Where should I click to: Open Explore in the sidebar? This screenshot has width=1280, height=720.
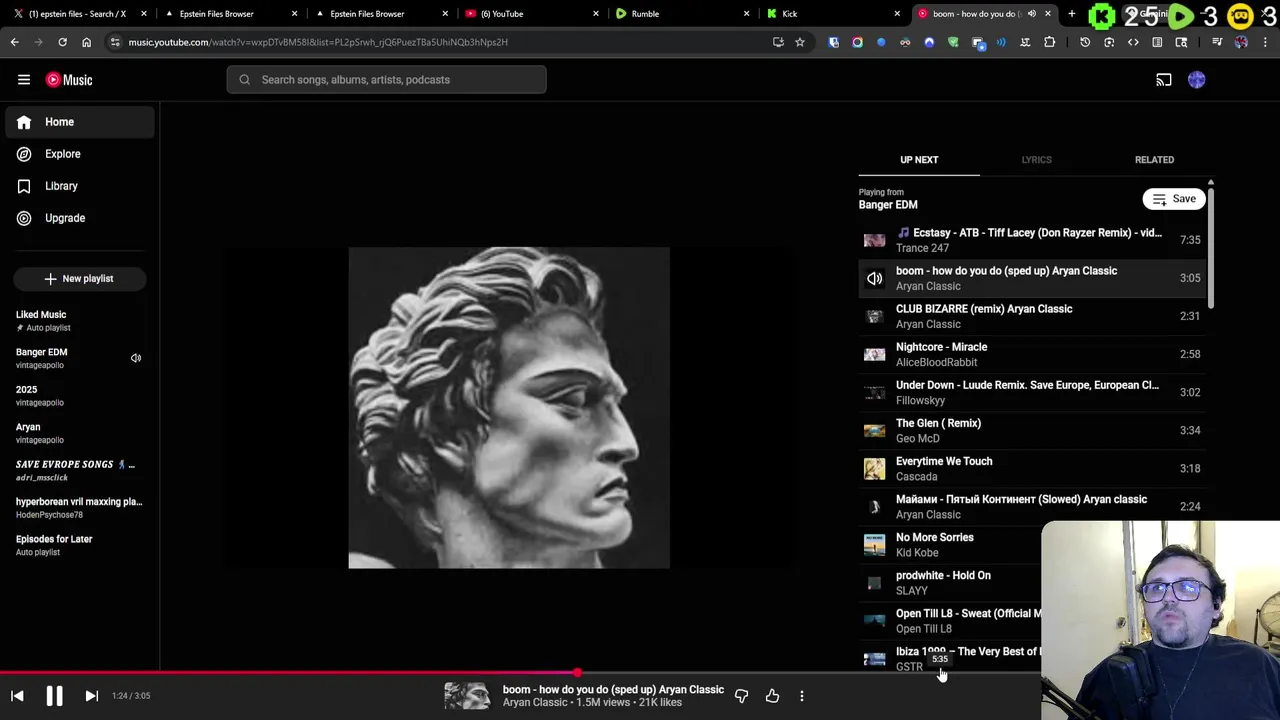pyautogui.click(x=80, y=154)
